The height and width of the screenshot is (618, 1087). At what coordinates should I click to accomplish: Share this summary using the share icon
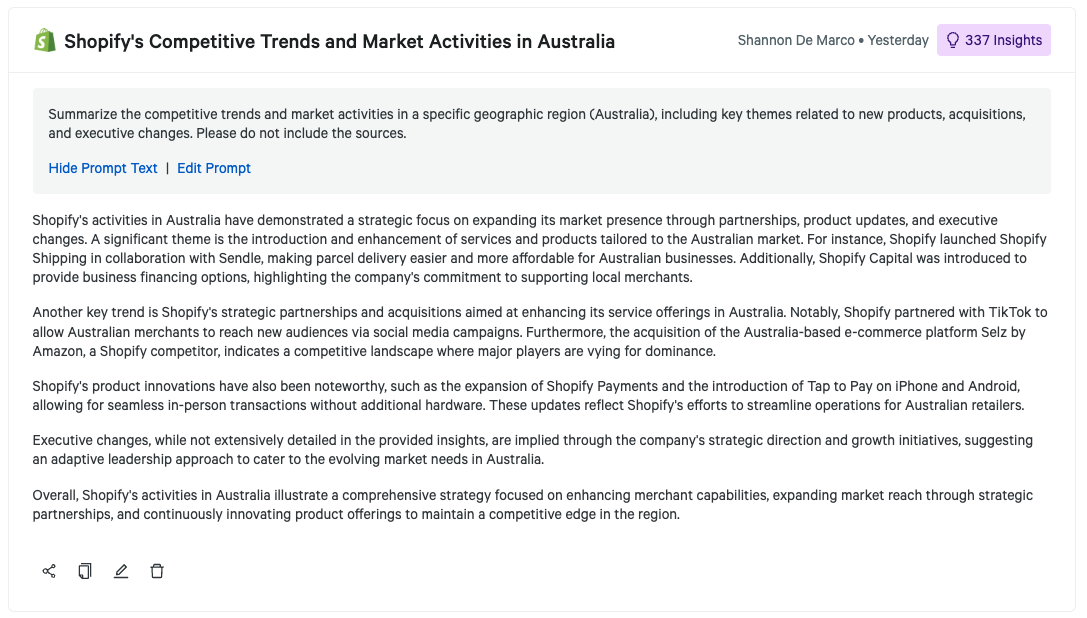point(49,571)
